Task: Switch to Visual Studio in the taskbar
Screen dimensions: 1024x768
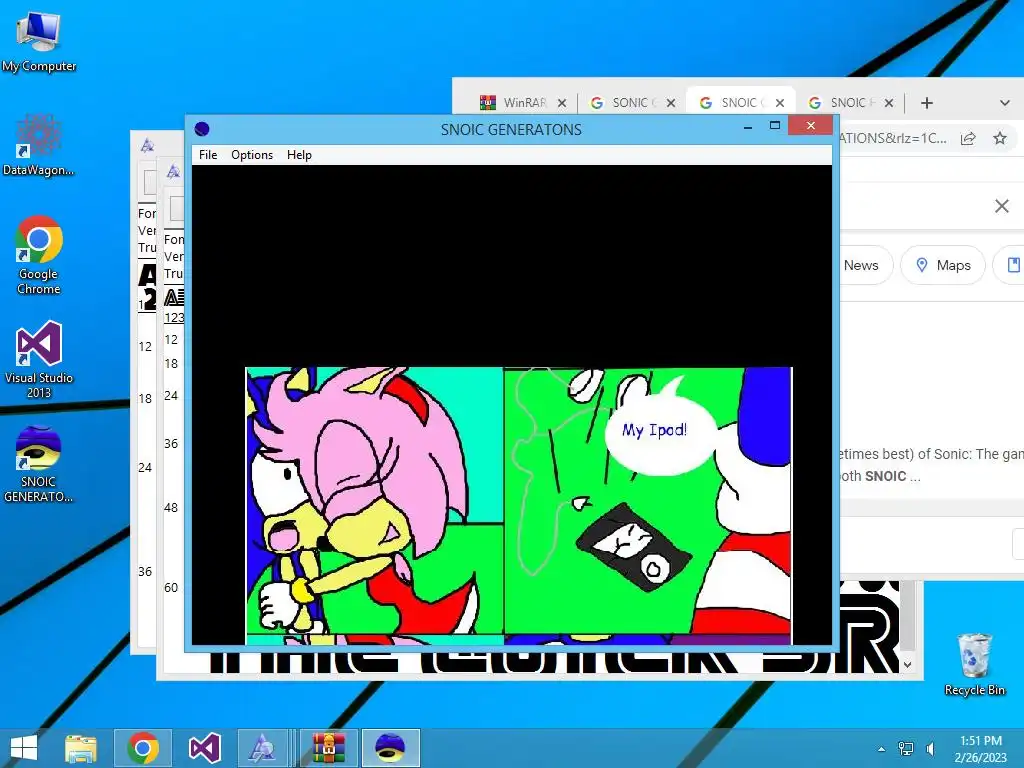Action: coord(204,748)
